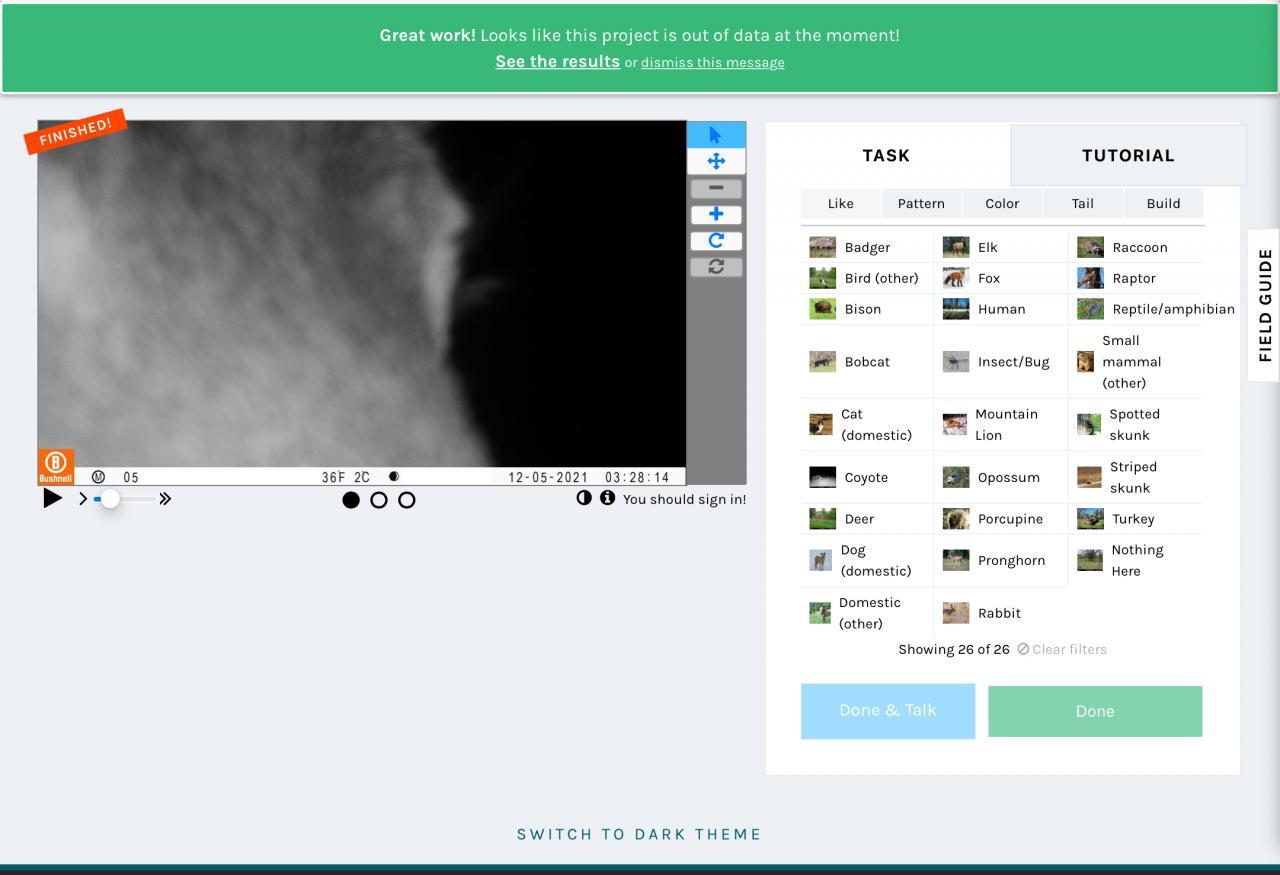1280x875 pixels.
Task: Mark image as Nothing Here
Action: coord(1135,560)
